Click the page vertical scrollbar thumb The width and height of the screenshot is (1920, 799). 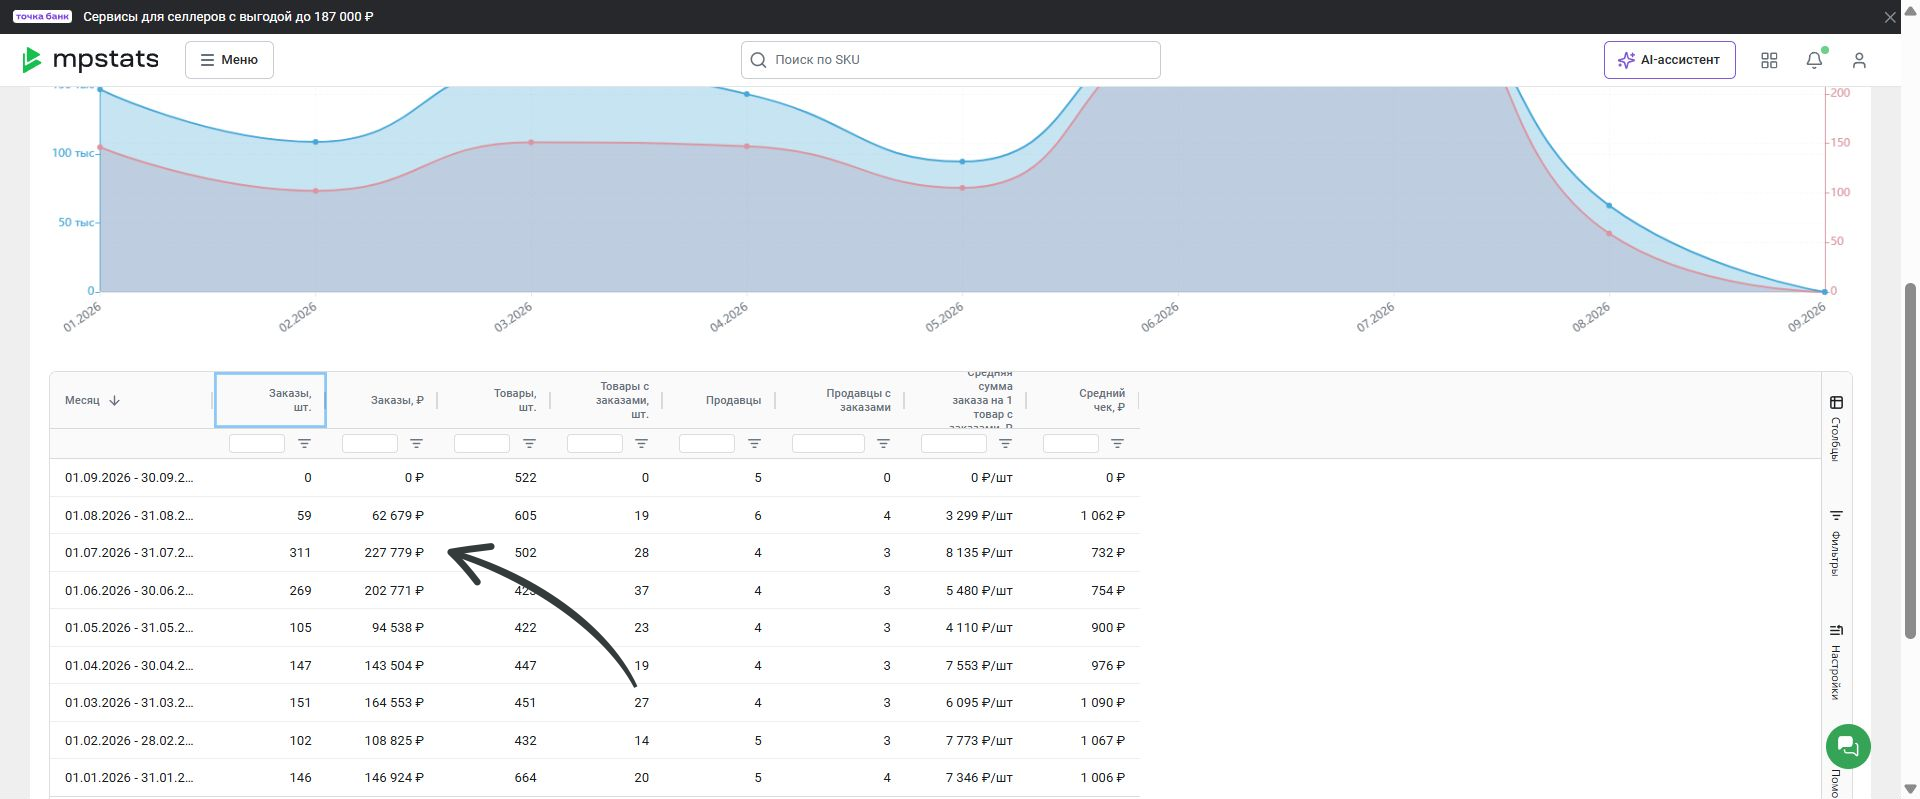[x=1909, y=460]
